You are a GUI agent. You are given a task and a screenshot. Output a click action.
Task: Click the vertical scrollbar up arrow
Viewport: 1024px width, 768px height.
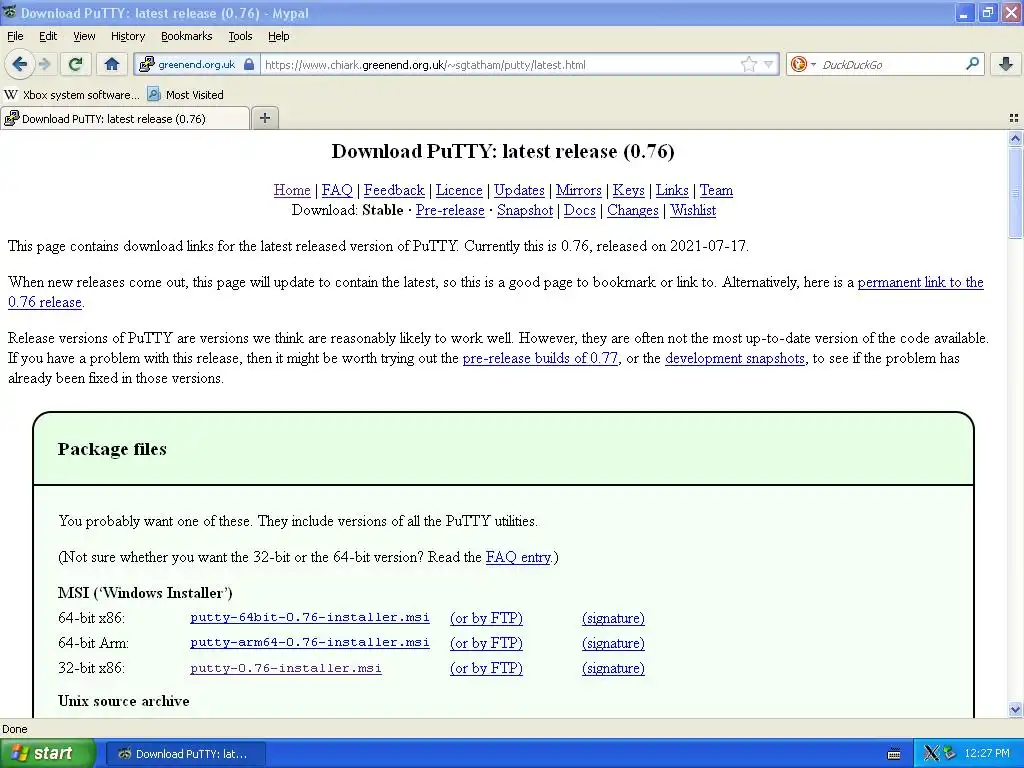[1015, 138]
